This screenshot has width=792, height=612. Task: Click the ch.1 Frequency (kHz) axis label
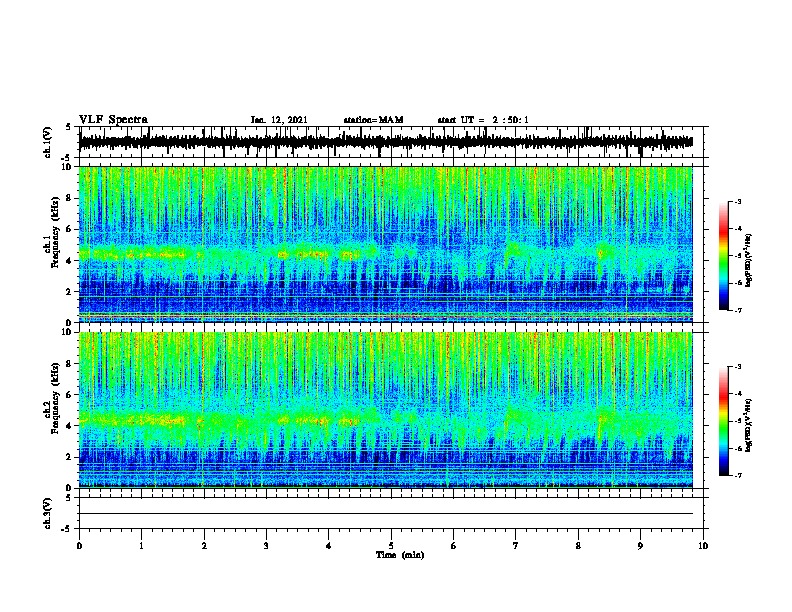pyautogui.click(x=57, y=233)
